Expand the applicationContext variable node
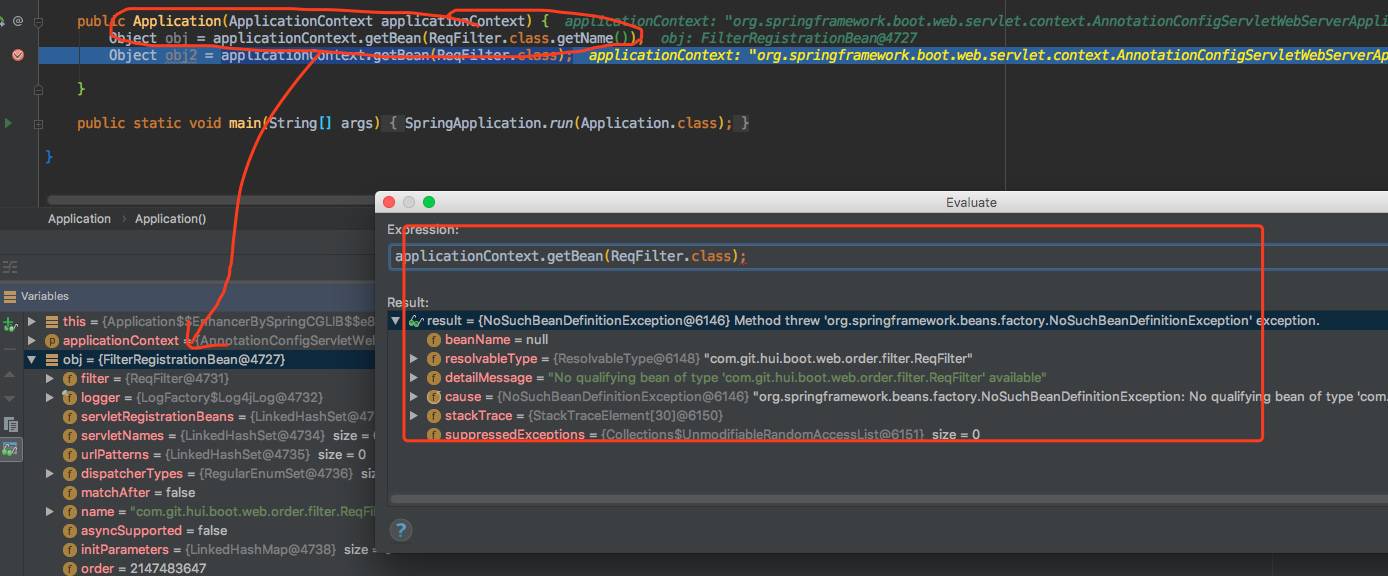Image resolution: width=1388 pixels, height=576 pixels. (32, 341)
